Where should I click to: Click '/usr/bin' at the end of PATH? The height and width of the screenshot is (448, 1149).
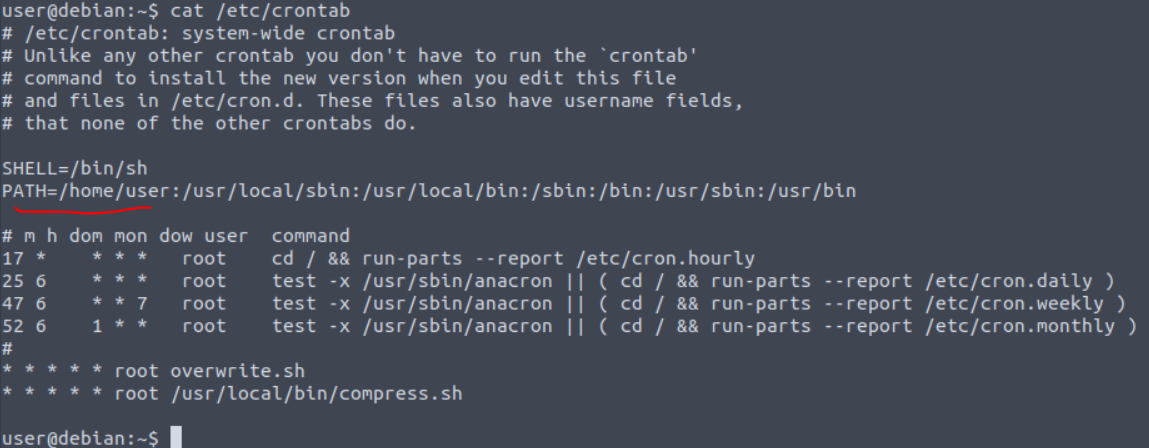point(812,191)
